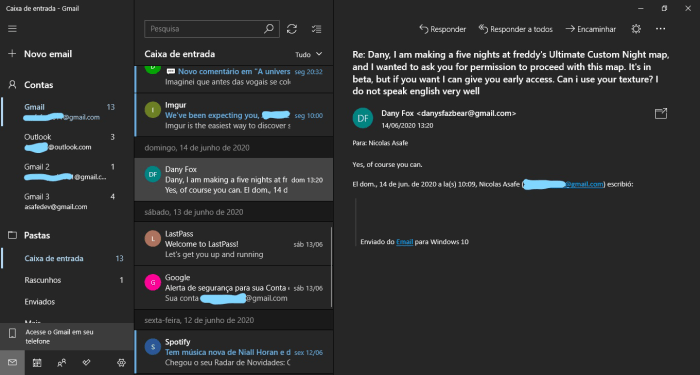Enter selection mode via checklist icon
Image resolution: width=700 pixels, height=375 pixels.
tap(317, 29)
